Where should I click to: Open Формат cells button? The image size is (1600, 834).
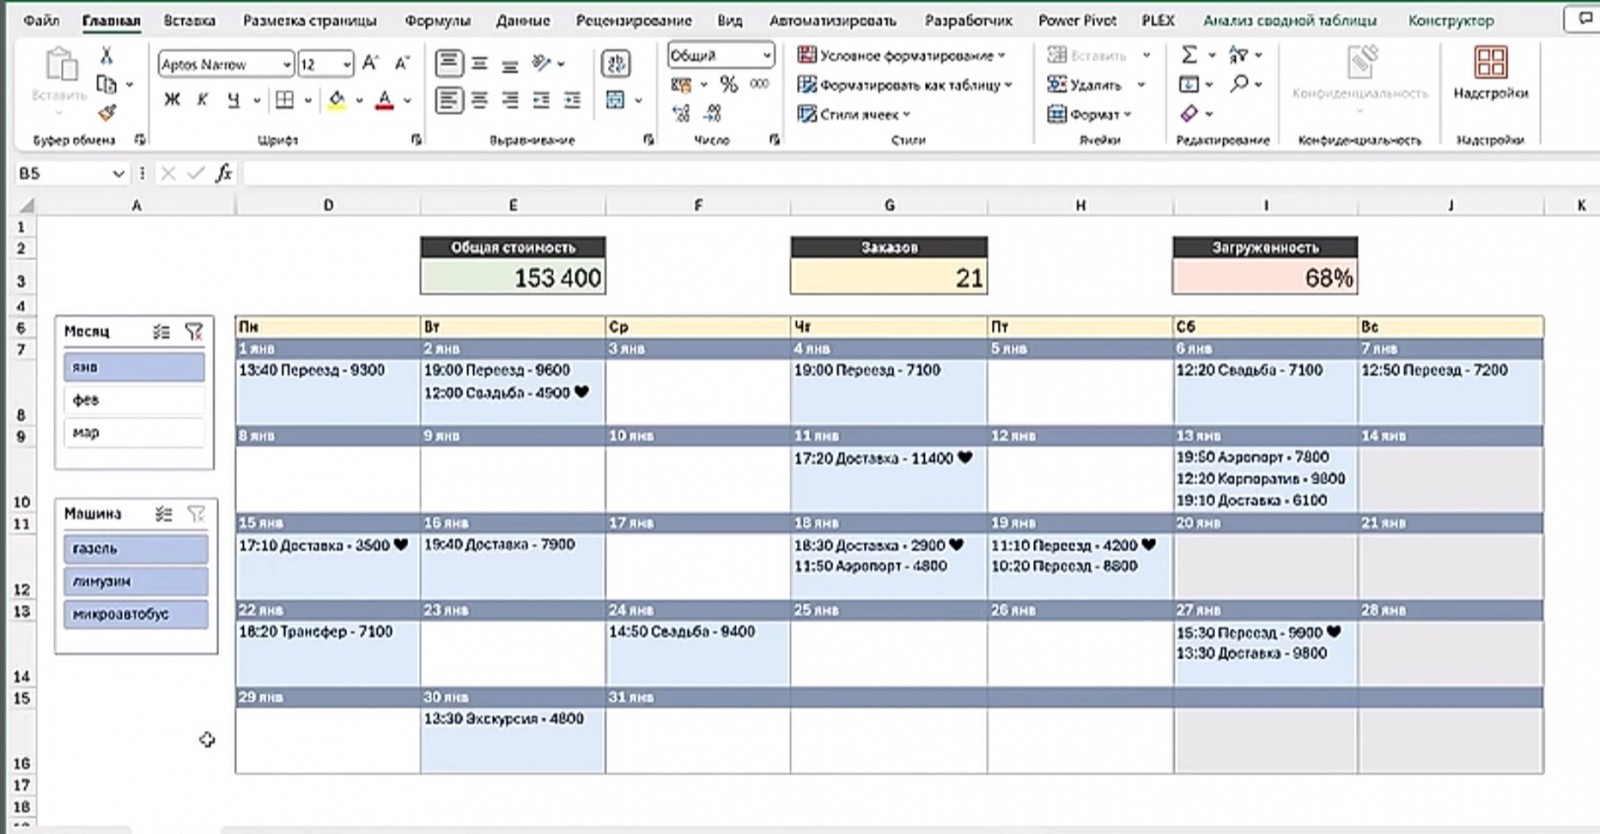pyautogui.click(x=1089, y=114)
